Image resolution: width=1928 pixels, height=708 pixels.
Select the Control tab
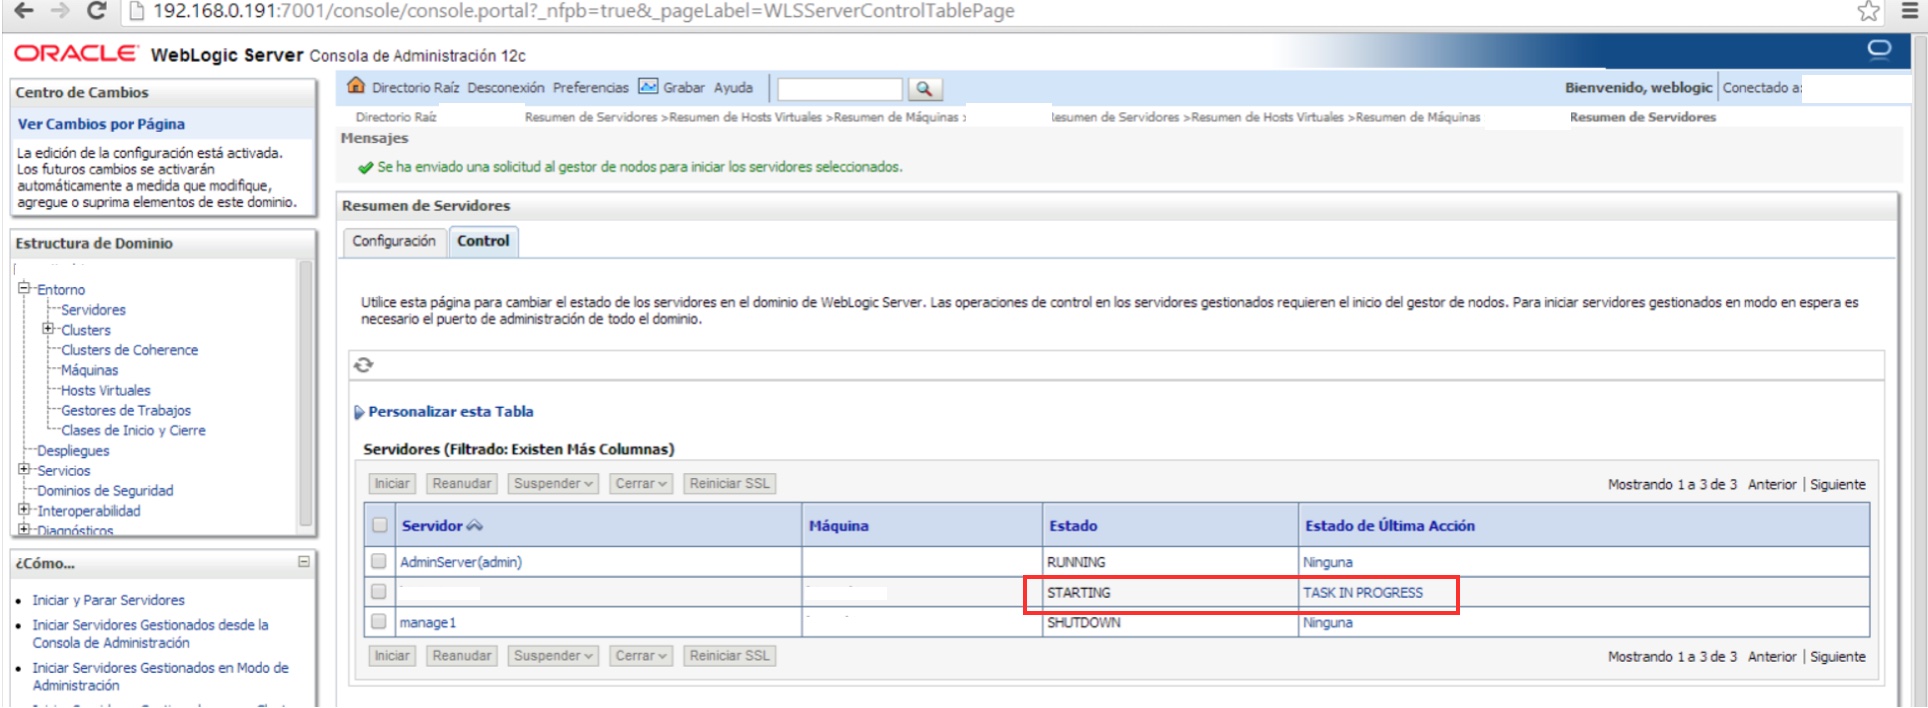[483, 241]
